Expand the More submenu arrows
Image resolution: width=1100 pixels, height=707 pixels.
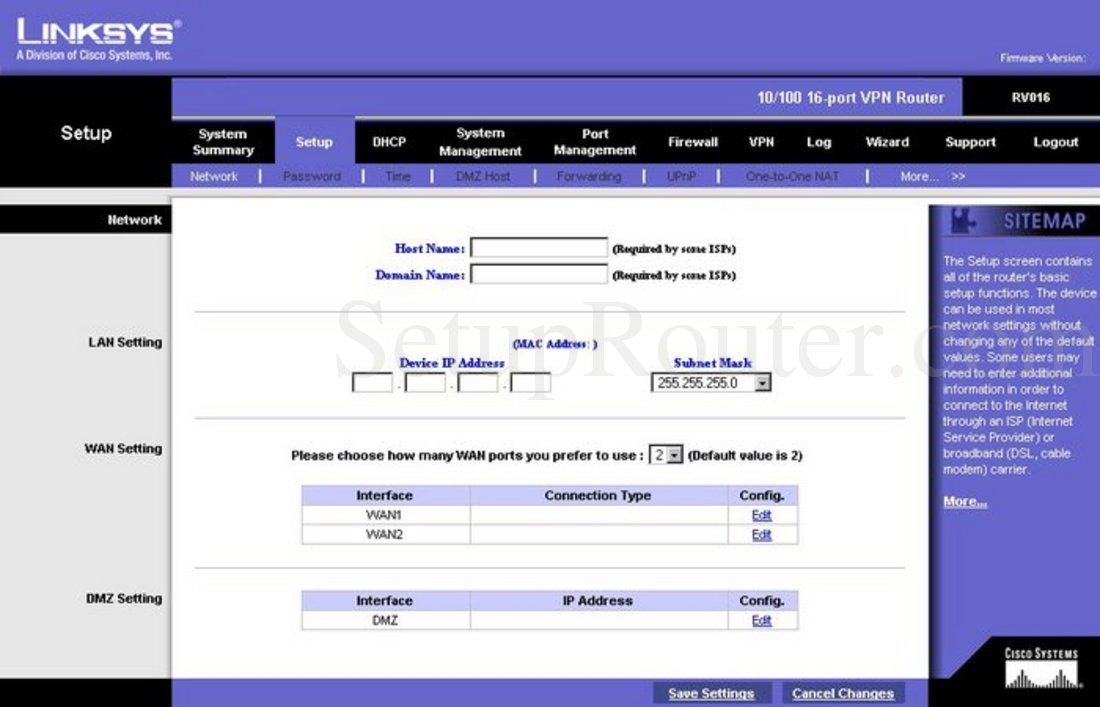click(x=958, y=177)
